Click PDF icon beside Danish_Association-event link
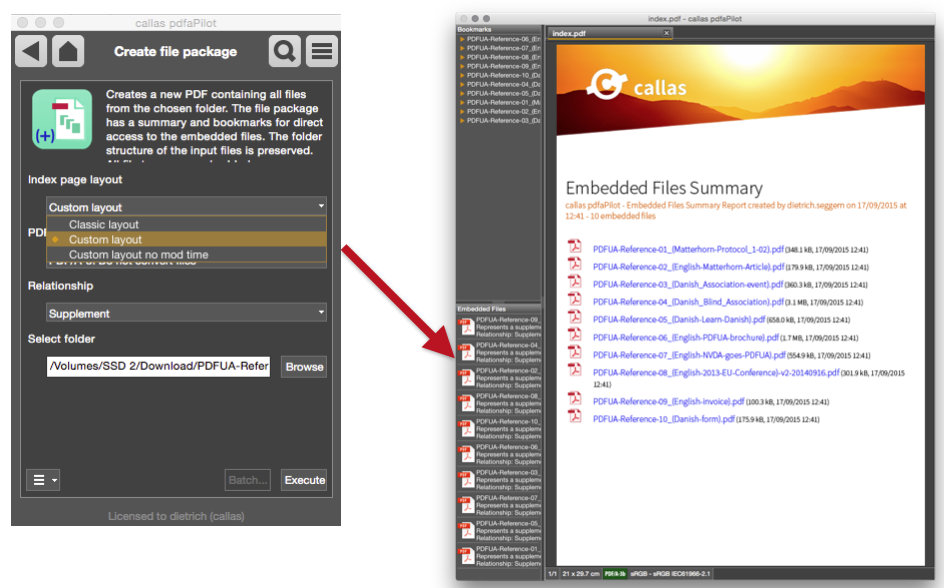 tap(575, 281)
